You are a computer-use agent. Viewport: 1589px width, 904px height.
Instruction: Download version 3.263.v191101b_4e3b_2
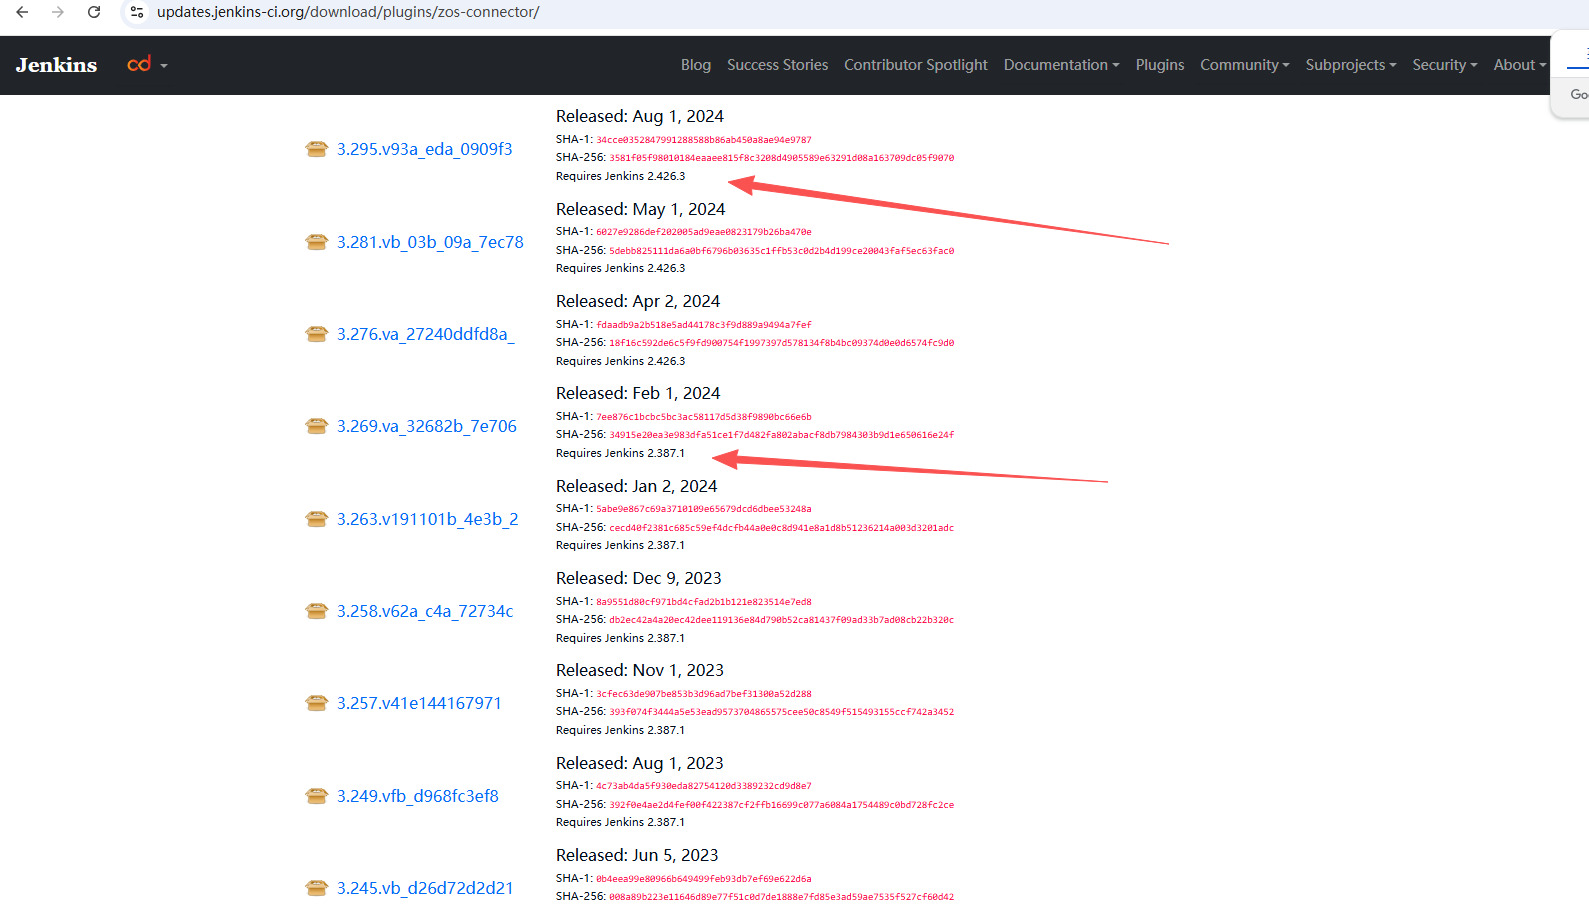tap(428, 519)
